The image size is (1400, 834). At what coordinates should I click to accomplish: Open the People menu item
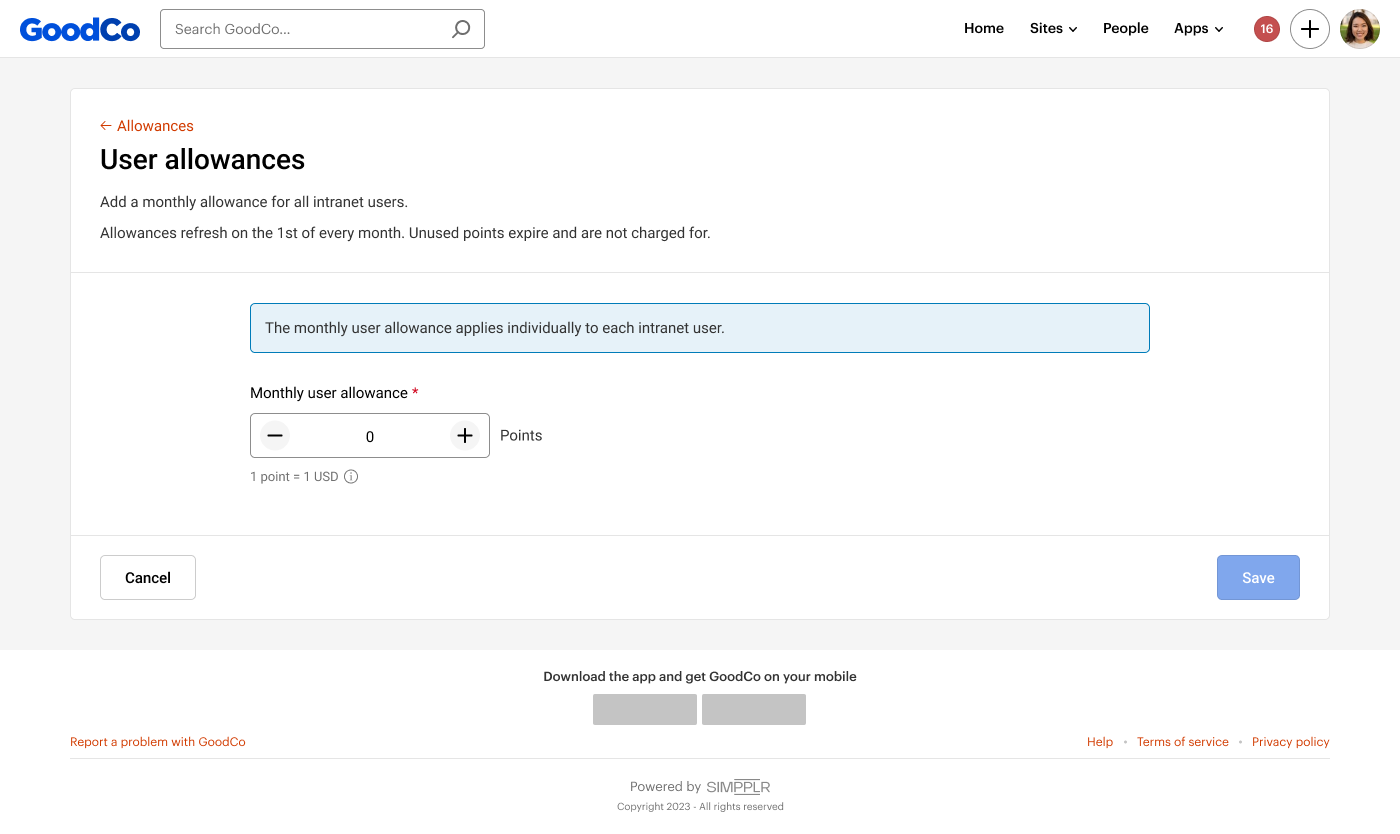pos(1125,29)
